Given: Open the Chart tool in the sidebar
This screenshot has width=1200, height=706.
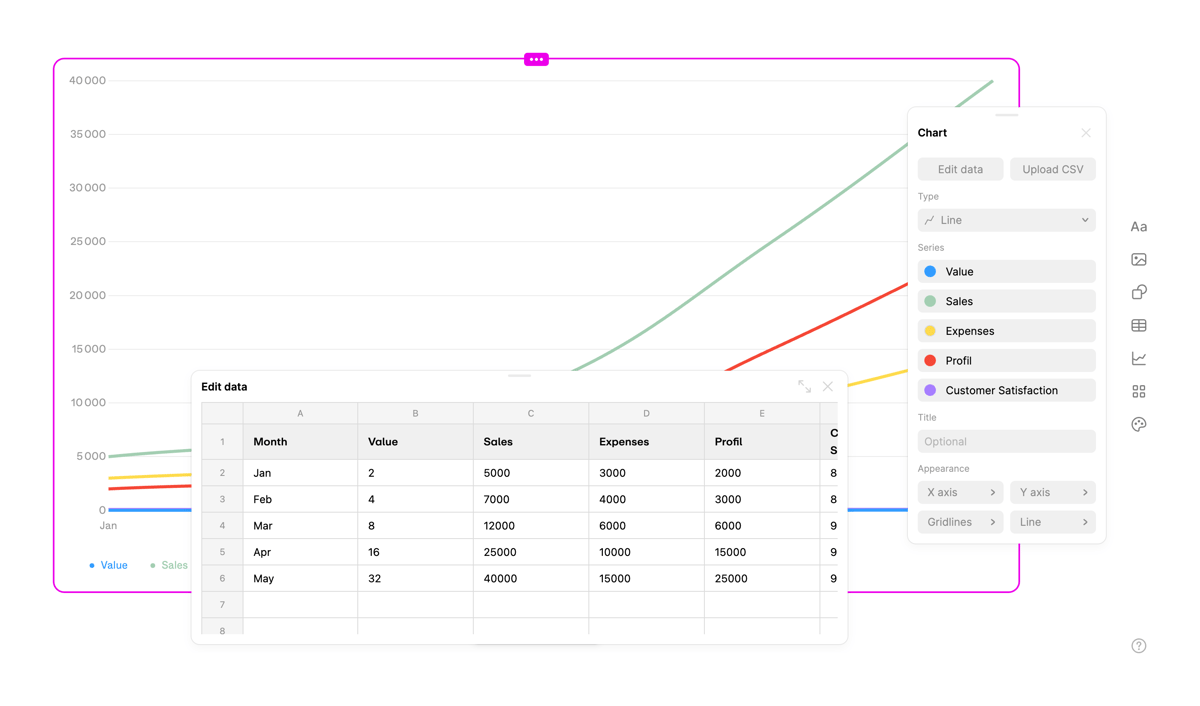Looking at the screenshot, I should (x=1138, y=358).
